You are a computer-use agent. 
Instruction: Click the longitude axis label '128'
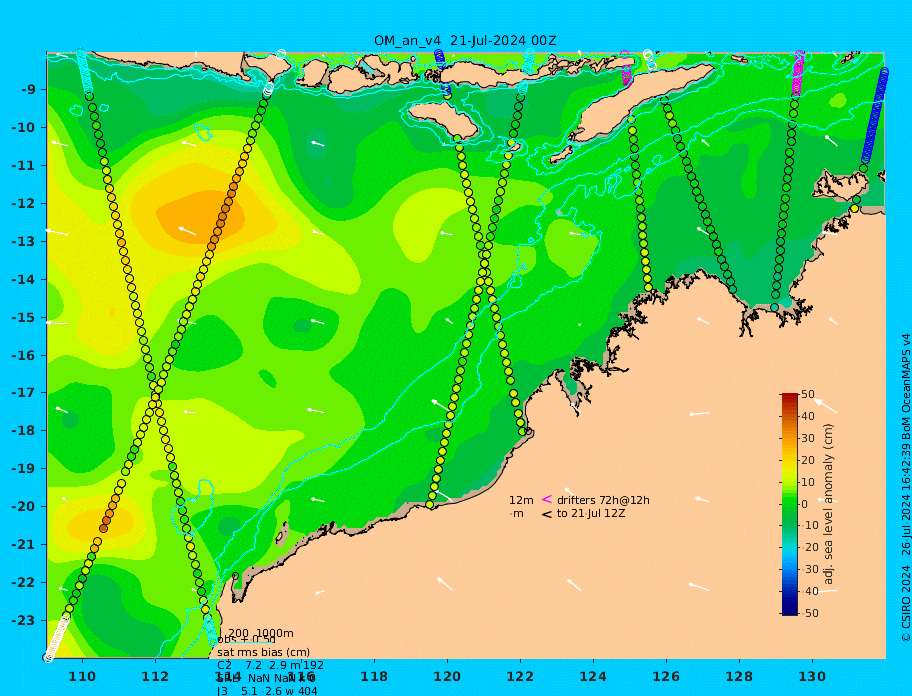point(739,677)
